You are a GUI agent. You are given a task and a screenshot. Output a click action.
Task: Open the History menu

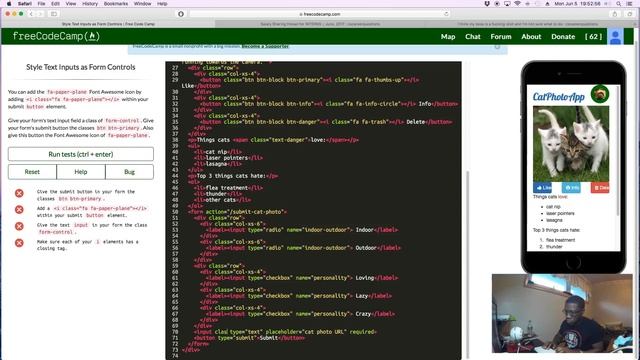pyautogui.click(x=90, y=3)
